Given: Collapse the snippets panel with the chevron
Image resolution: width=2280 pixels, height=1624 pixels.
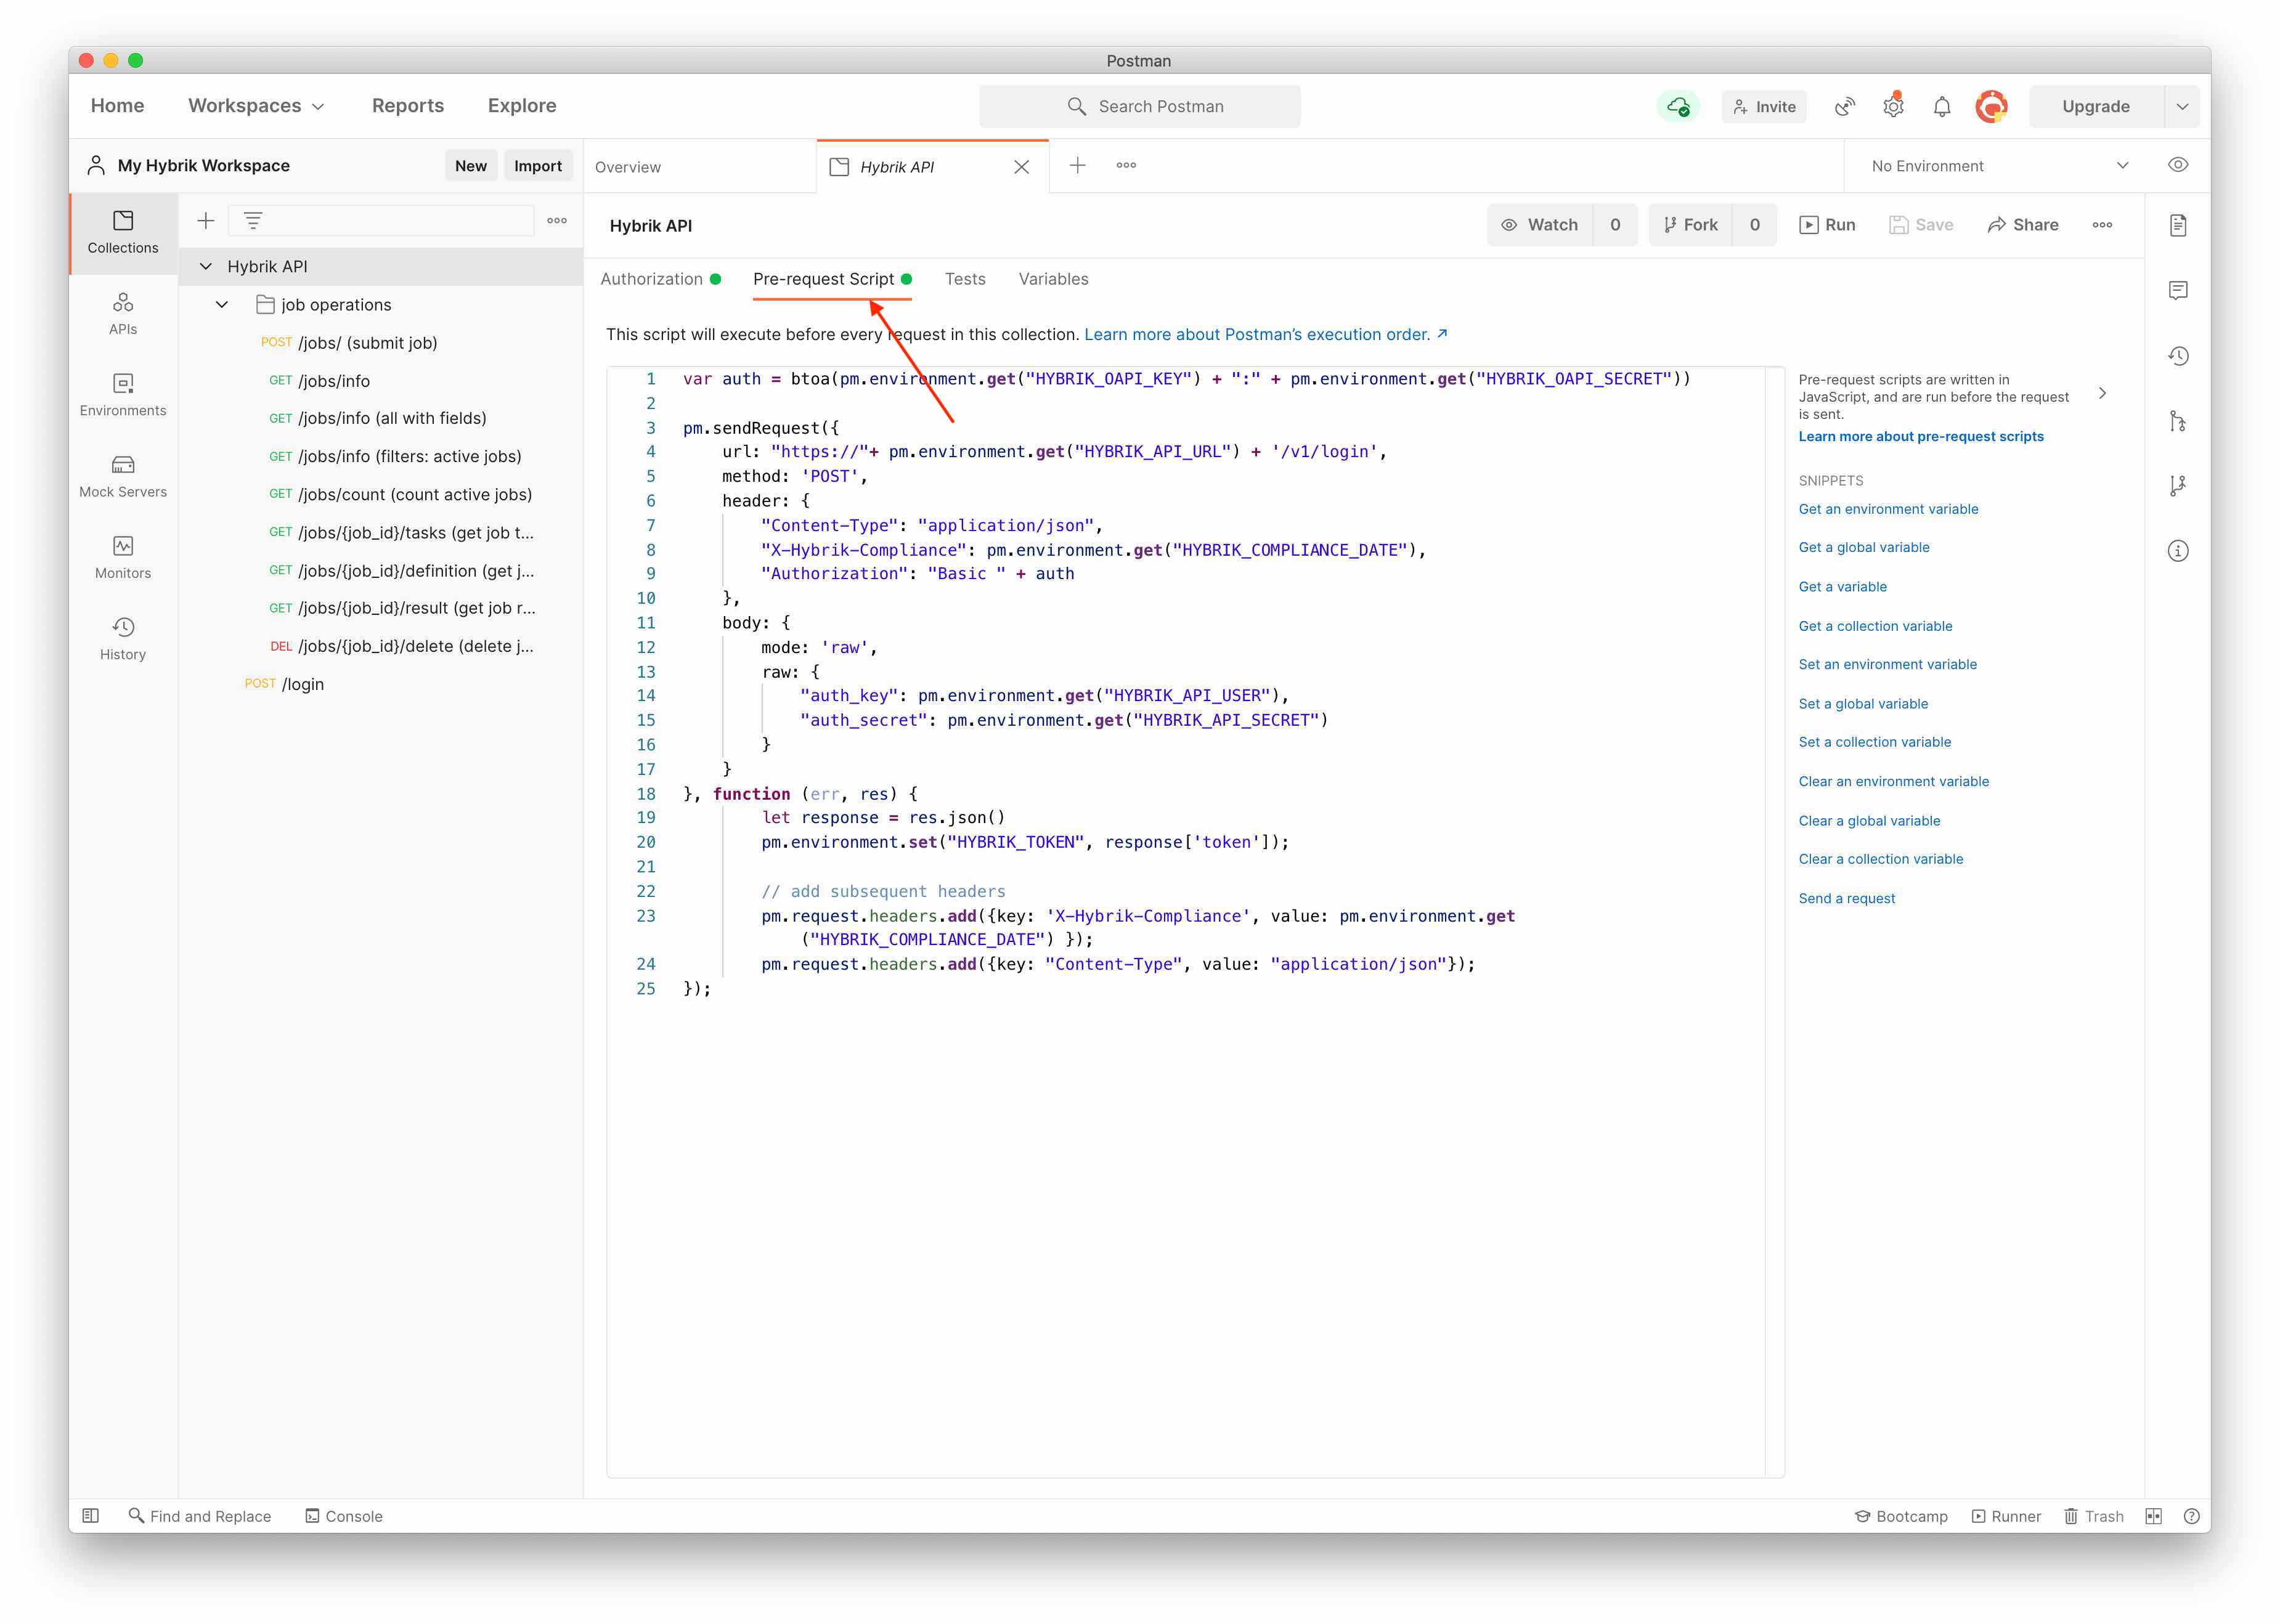Looking at the screenshot, I should 2102,393.
